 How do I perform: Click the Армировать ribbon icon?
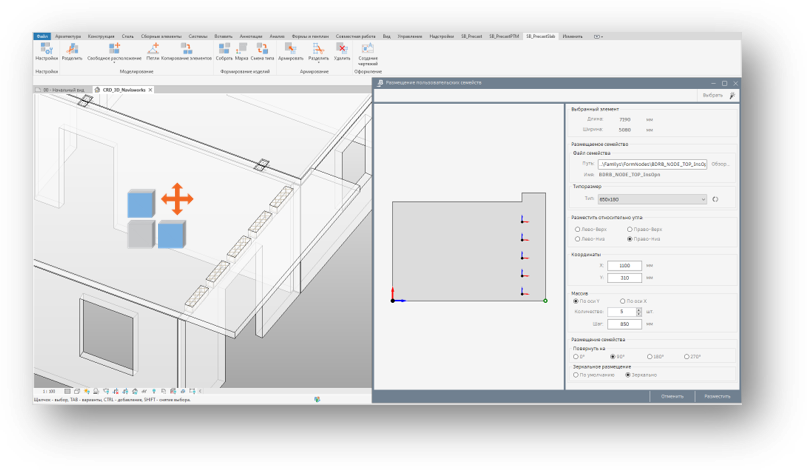click(x=290, y=49)
